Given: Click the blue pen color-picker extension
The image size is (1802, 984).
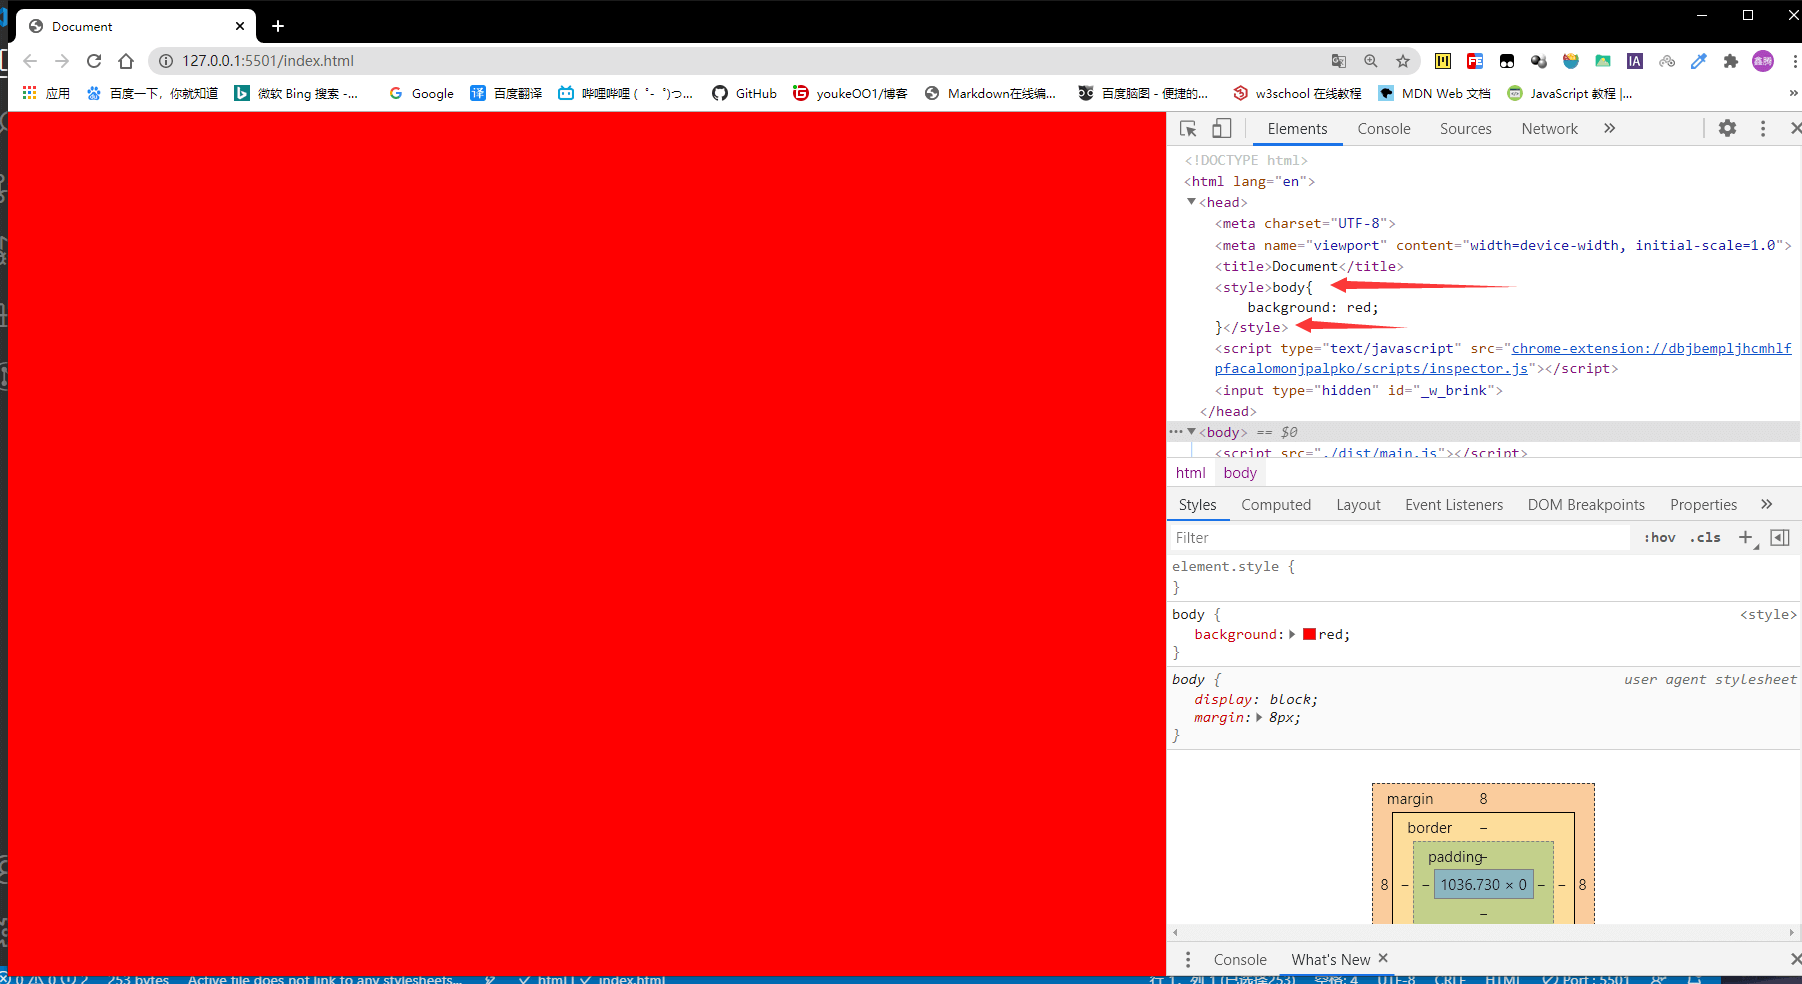Looking at the screenshot, I should point(1699,61).
